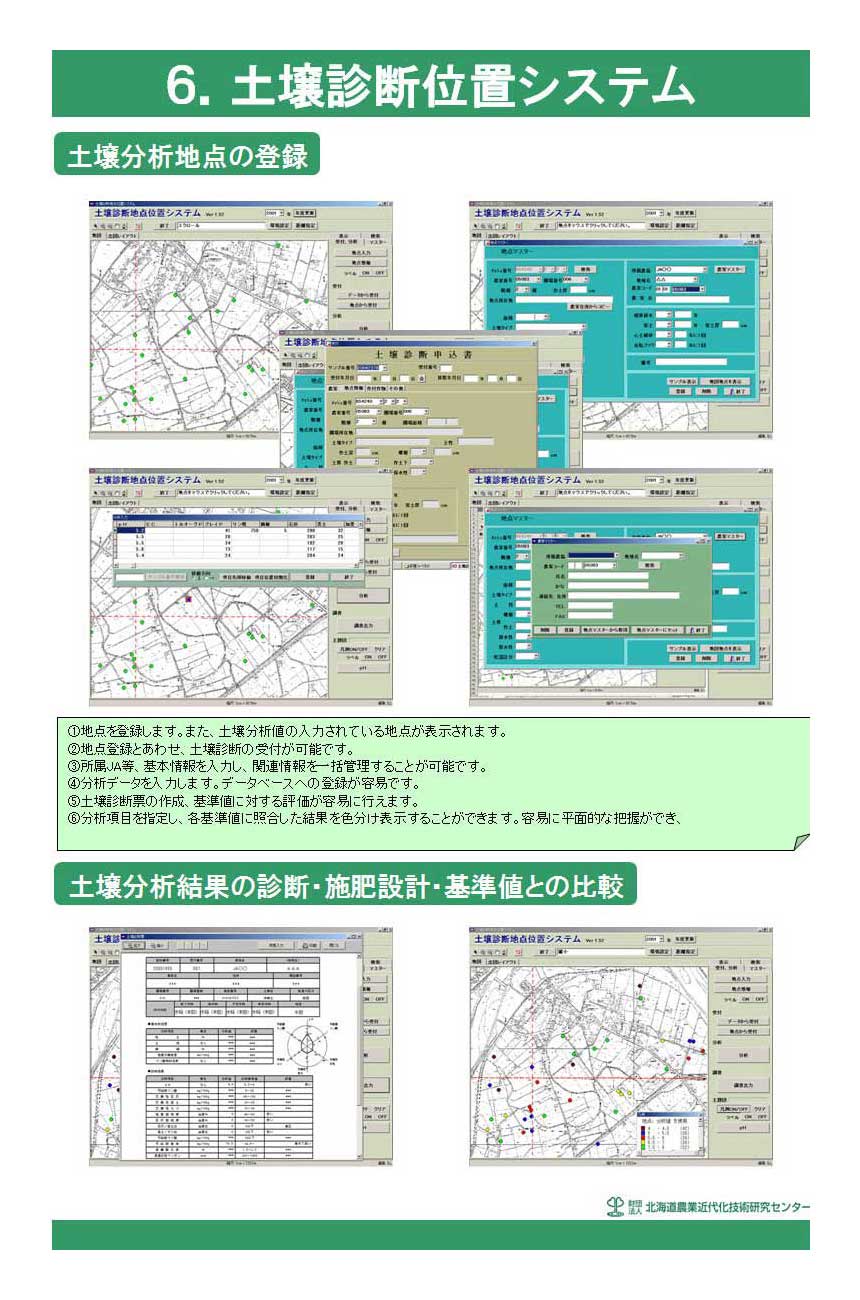Select 検索 マスター tab in color-coded results map window

[x=758, y=965]
